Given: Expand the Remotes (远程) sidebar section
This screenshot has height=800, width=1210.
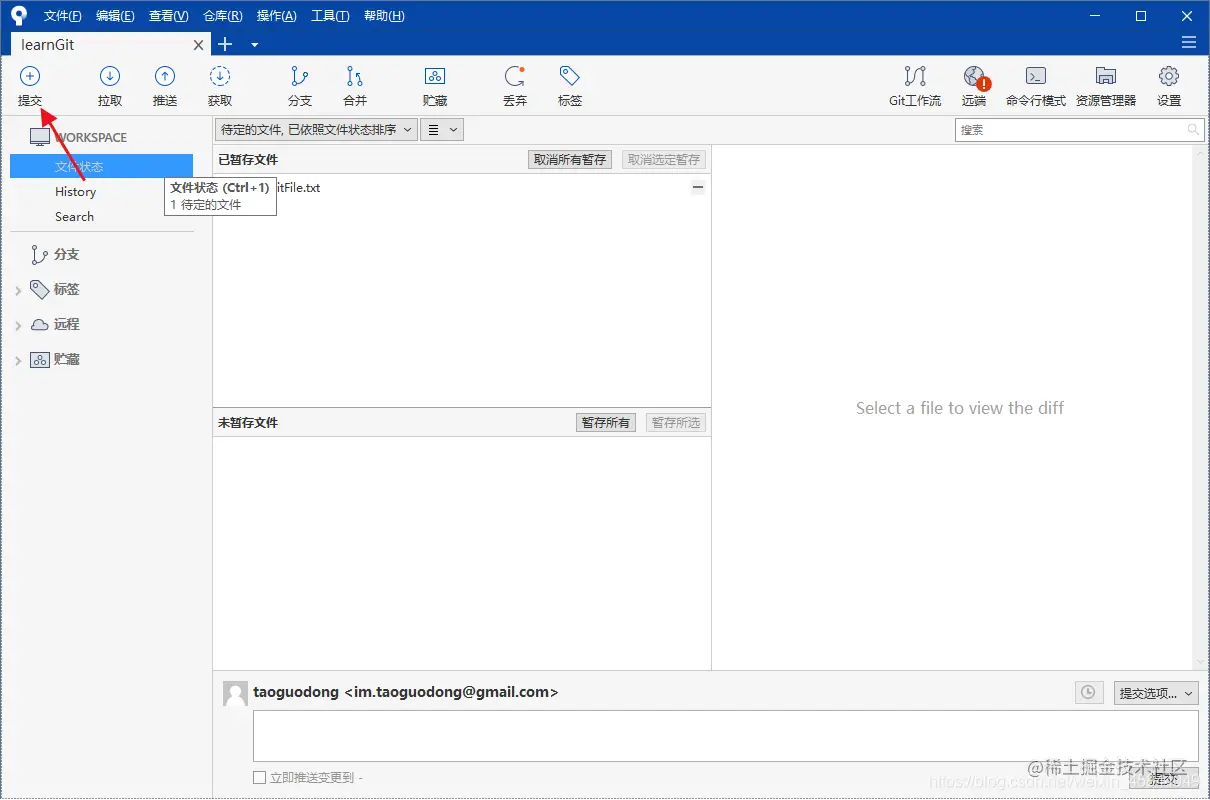Looking at the screenshot, I should (18, 325).
